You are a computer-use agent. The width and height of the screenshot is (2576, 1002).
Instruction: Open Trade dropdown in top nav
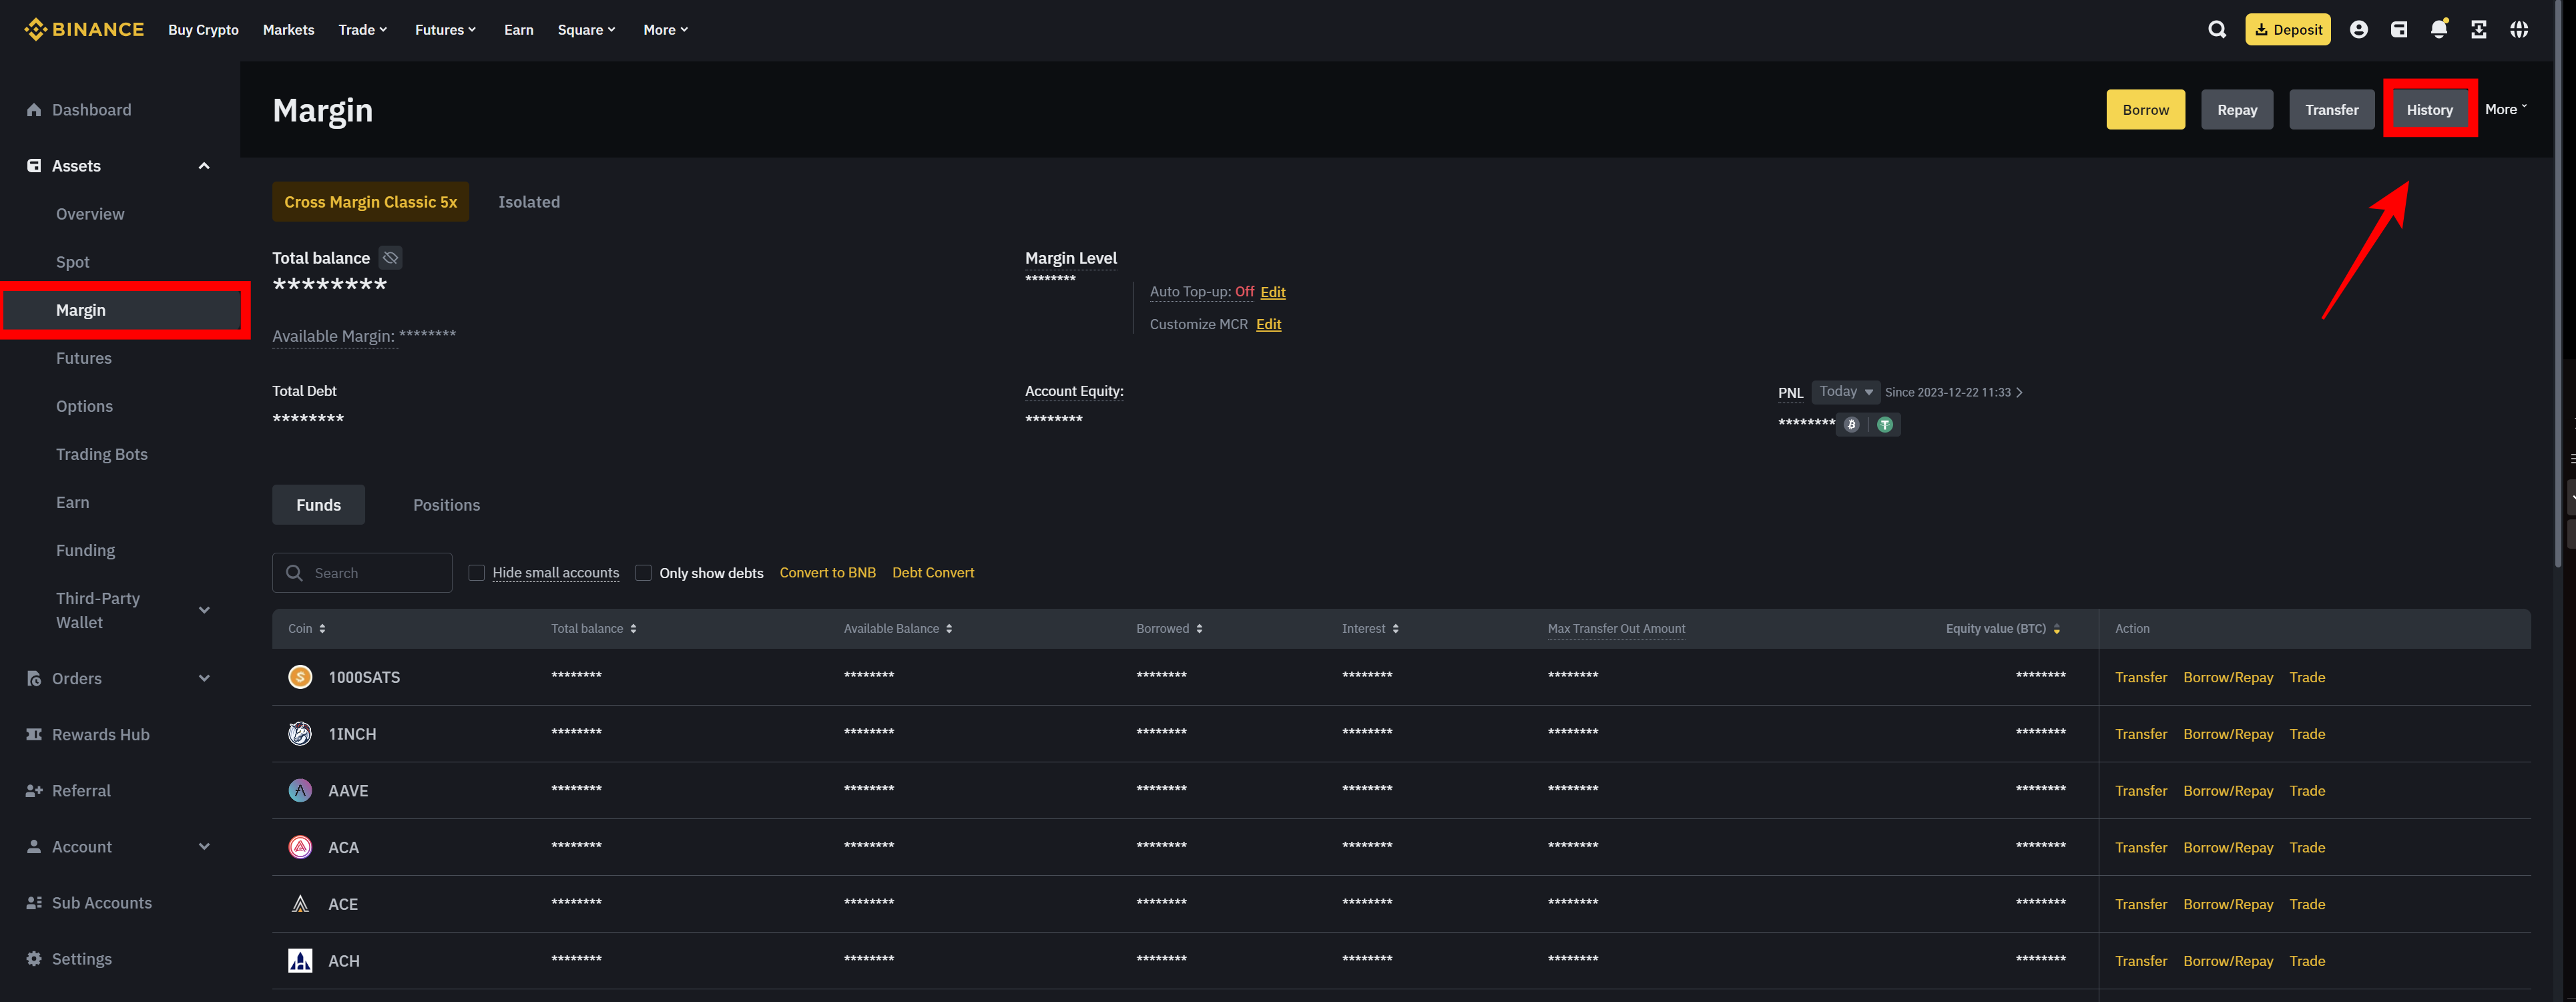[x=362, y=30]
